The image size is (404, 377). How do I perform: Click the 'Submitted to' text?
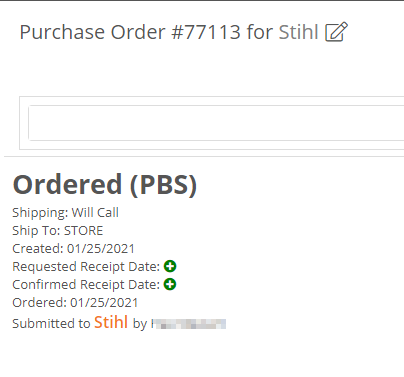click(x=51, y=323)
